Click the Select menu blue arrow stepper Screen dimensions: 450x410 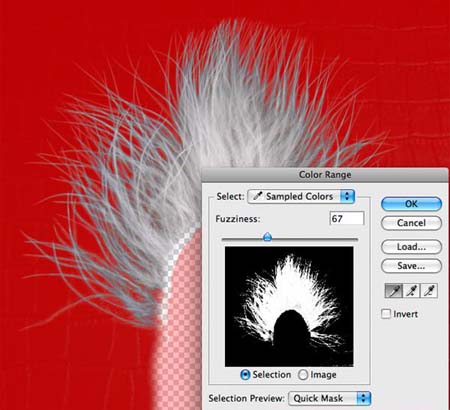pyautogui.click(x=347, y=197)
